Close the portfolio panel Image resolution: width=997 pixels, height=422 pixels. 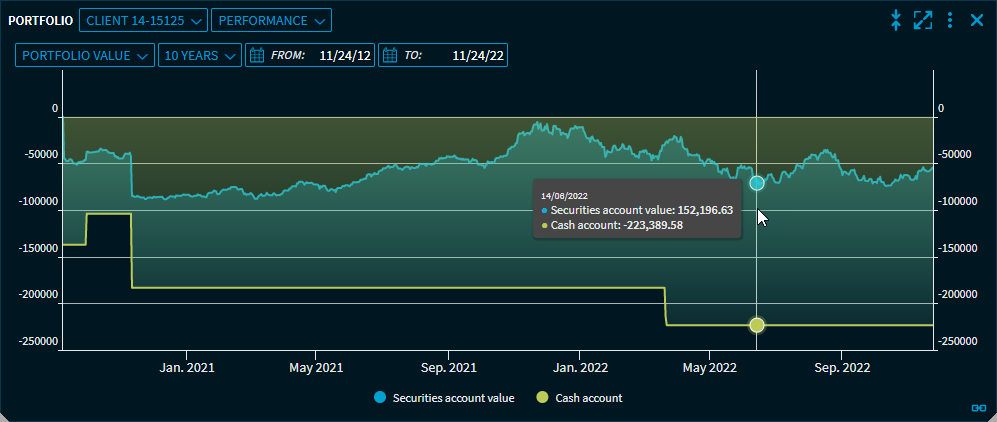(977, 20)
